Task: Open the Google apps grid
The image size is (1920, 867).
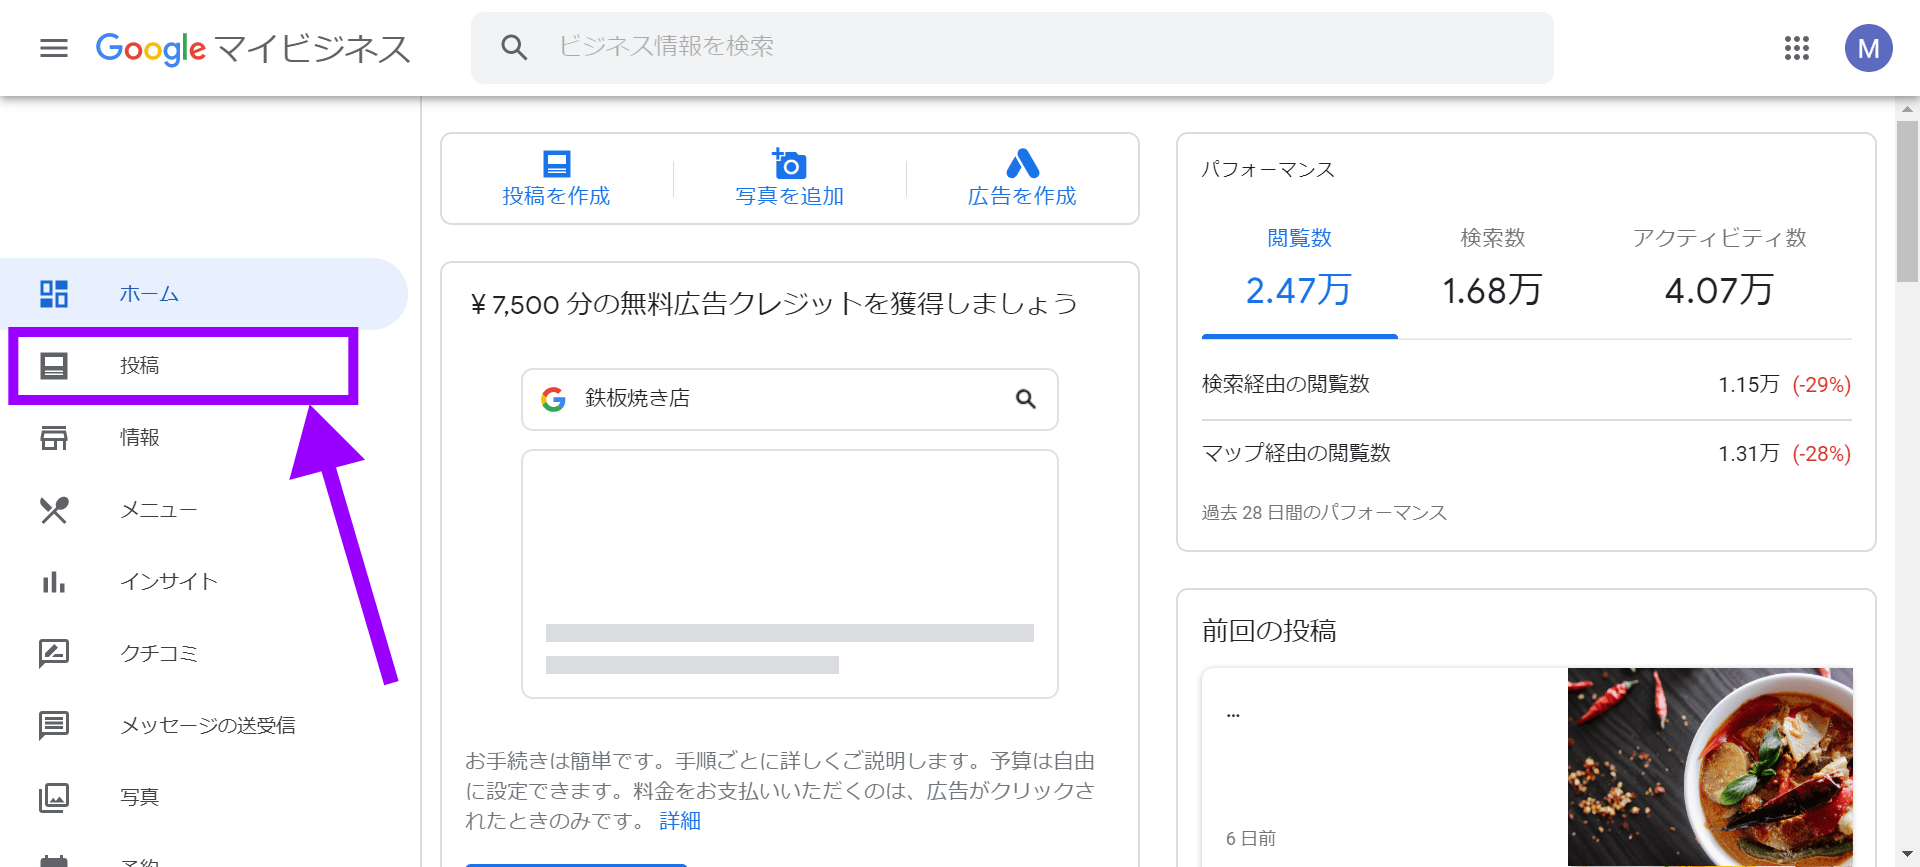Action: click(x=1796, y=48)
